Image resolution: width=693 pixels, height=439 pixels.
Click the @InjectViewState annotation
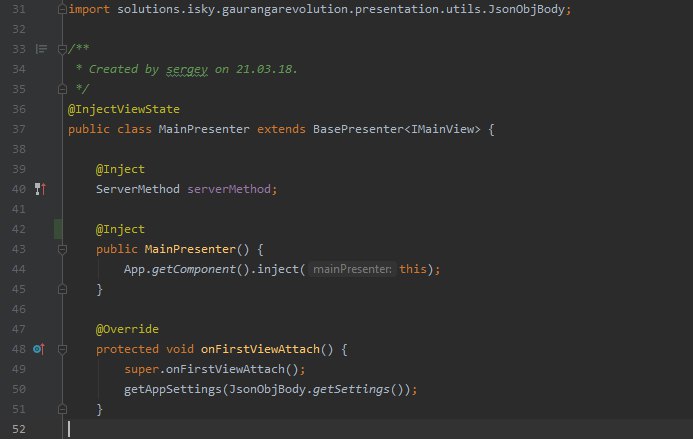[x=124, y=109]
